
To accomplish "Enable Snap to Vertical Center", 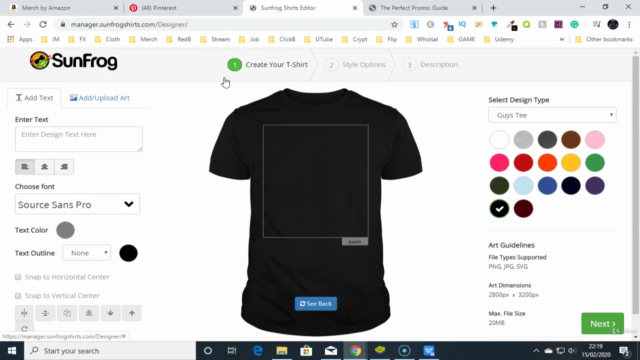I will pos(18,296).
